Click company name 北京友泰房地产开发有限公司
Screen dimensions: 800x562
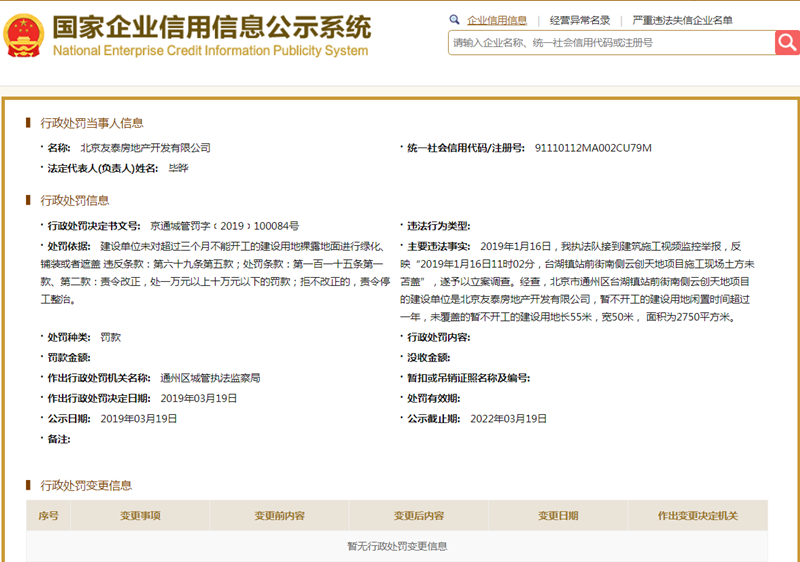click(146, 148)
